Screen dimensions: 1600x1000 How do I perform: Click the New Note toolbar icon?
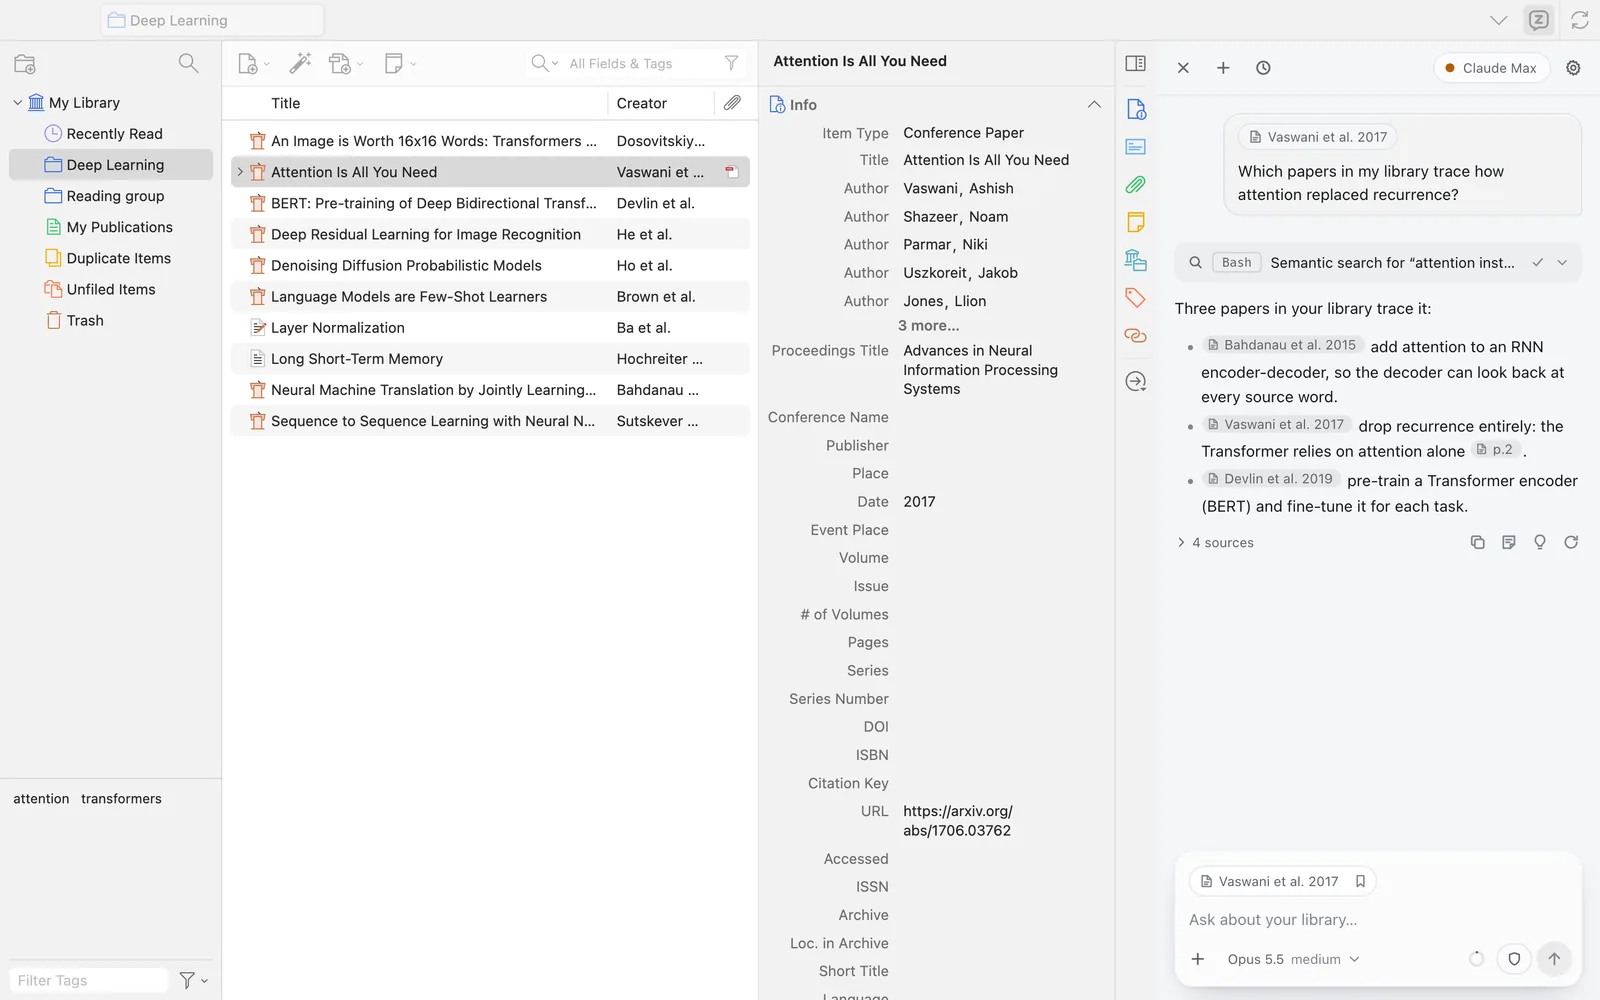394,64
